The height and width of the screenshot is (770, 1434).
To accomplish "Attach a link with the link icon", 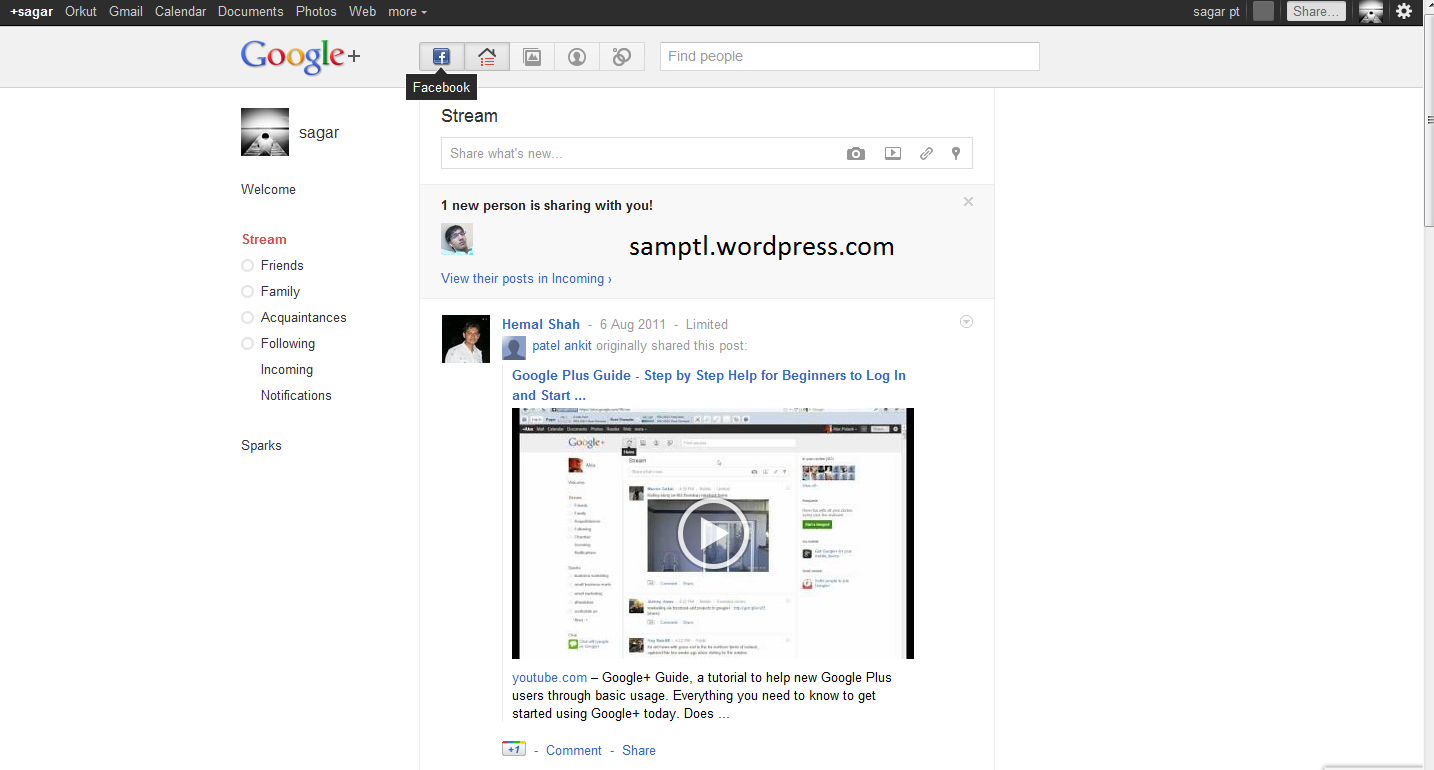I will pos(926,154).
